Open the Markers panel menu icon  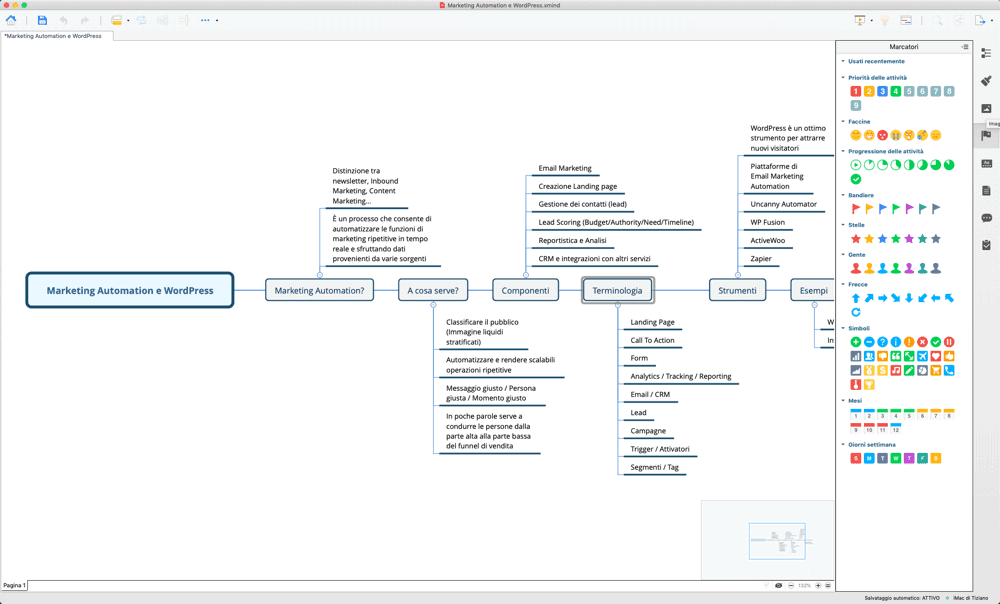point(965,47)
